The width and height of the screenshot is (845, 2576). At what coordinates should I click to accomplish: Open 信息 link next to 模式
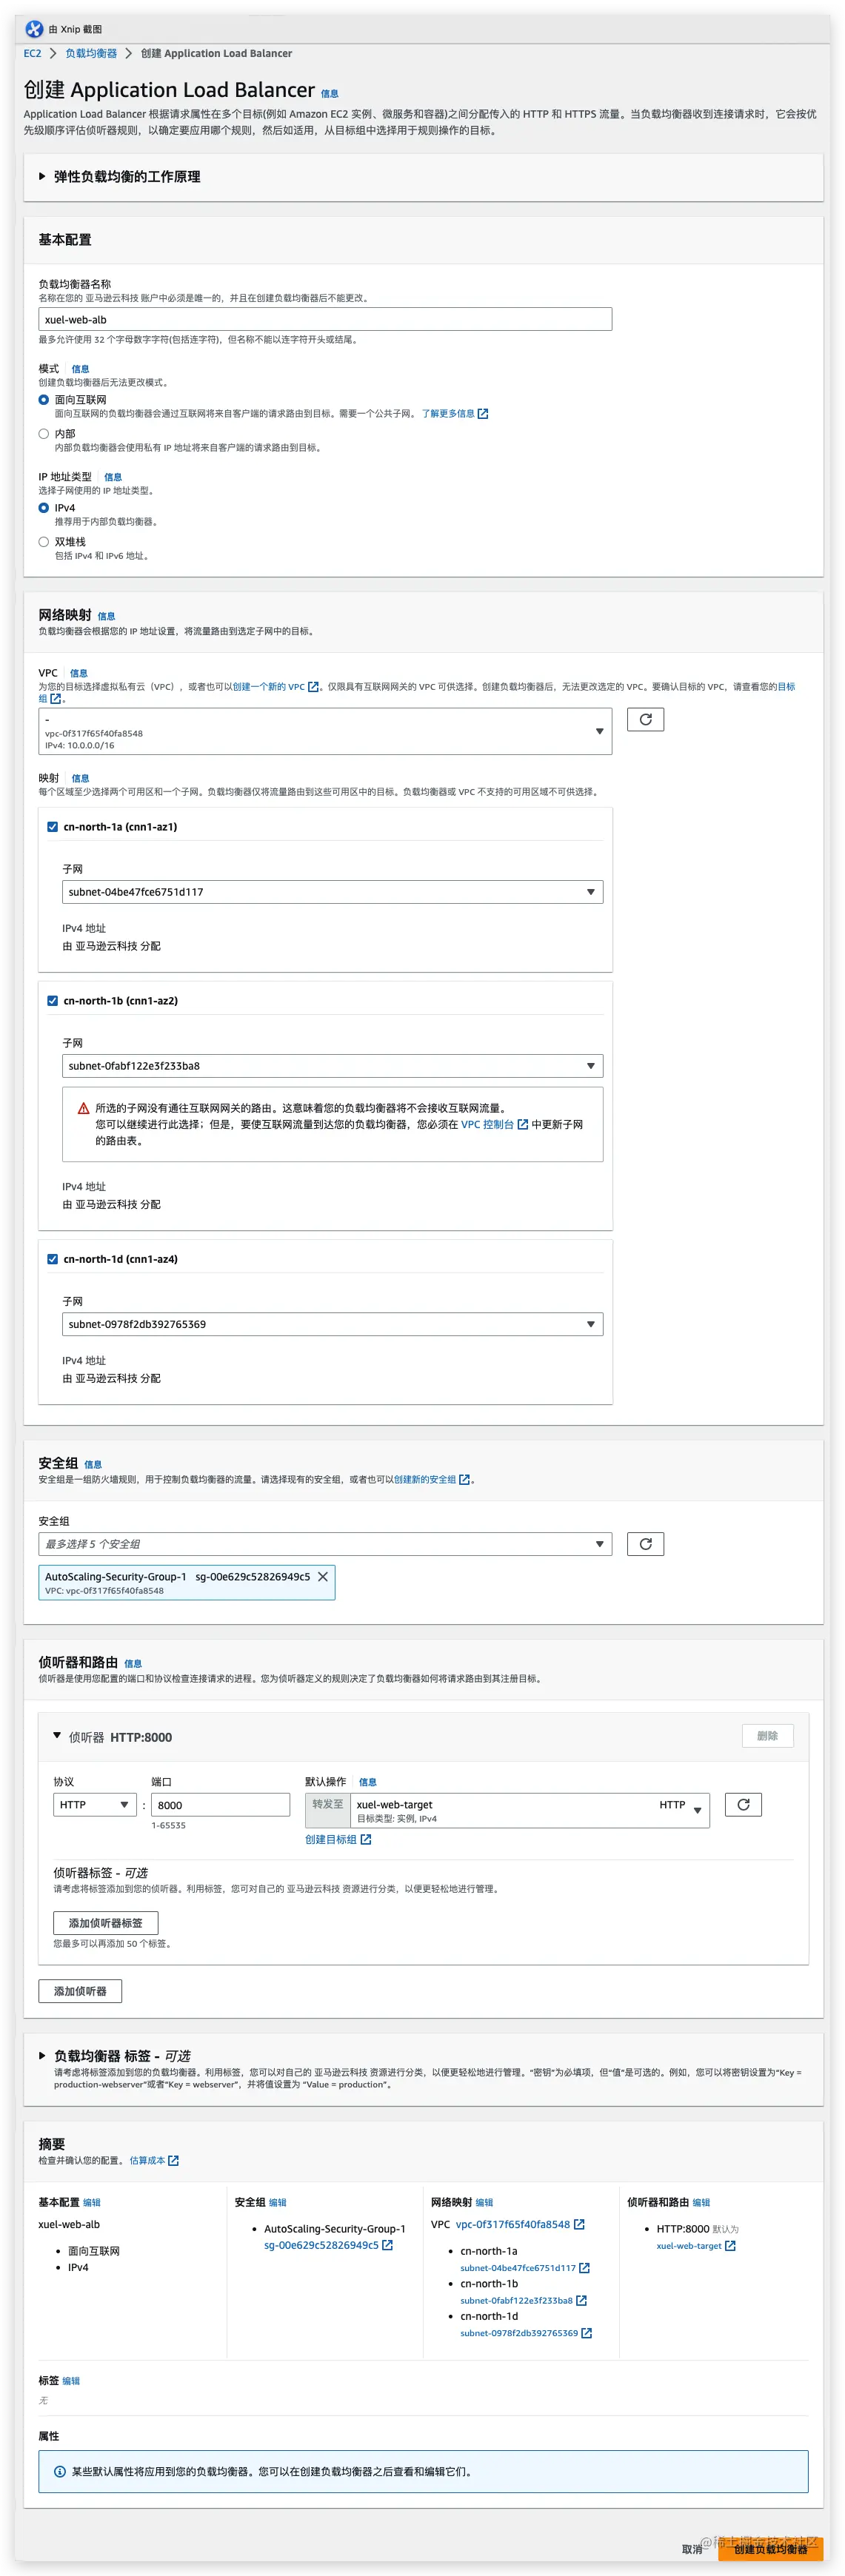coord(80,369)
